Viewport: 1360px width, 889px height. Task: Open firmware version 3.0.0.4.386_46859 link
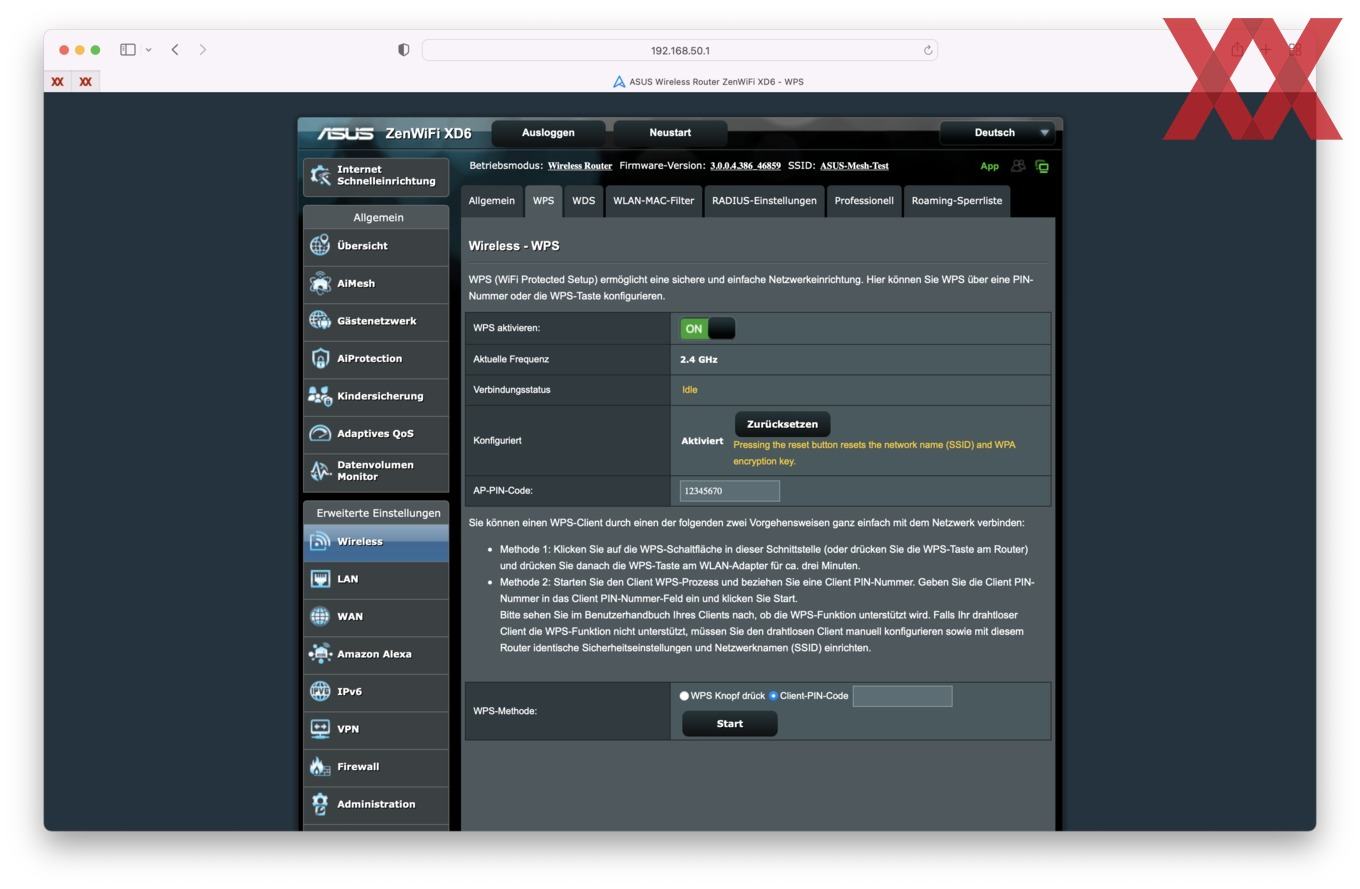(745, 166)
